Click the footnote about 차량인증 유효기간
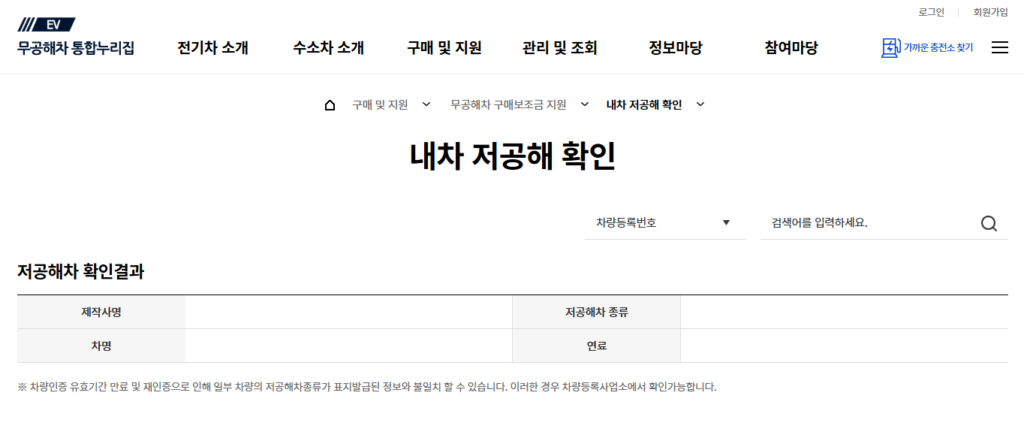The image size is (1024, 435). [x=367, y=387]
